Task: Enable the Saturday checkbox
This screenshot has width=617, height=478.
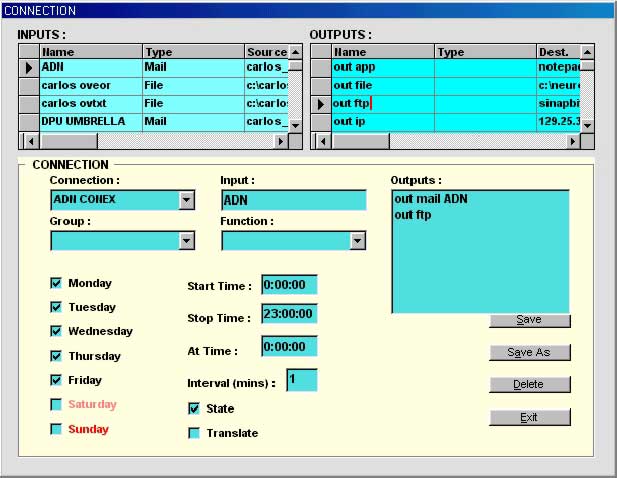Action: click(56, 405)
